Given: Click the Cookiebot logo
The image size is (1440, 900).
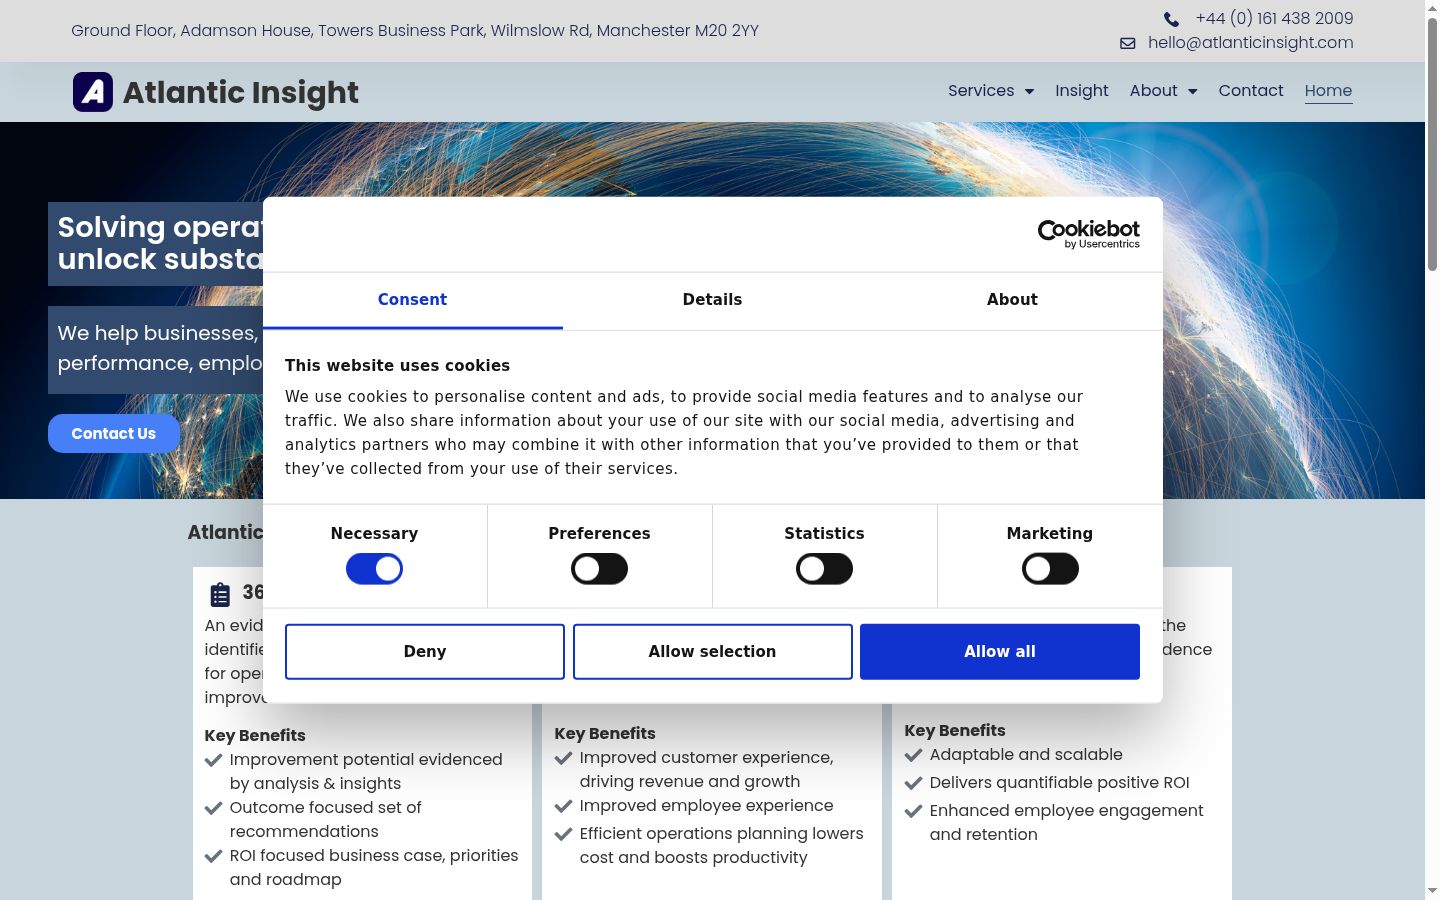Looking at the screenshot, I should 1089,234.
